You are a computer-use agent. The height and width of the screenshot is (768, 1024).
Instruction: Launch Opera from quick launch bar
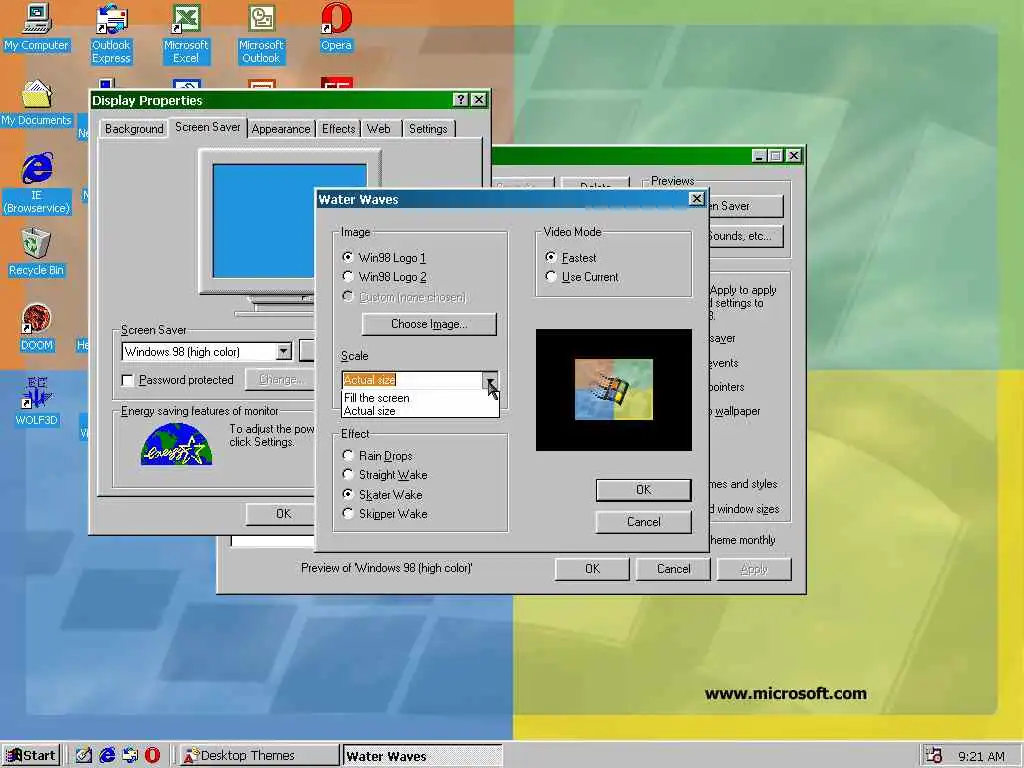152,756
